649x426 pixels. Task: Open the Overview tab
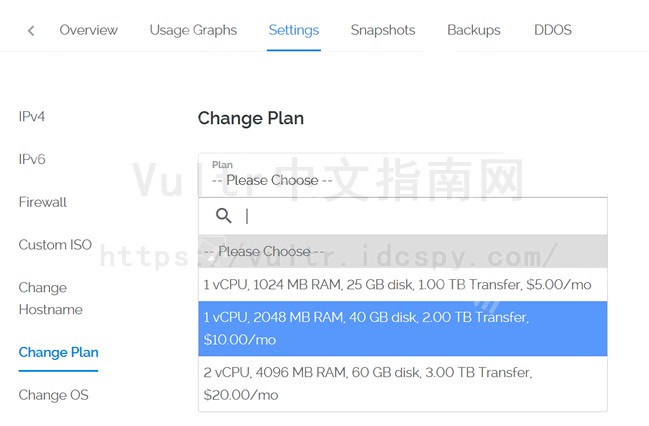pos(89,30)
